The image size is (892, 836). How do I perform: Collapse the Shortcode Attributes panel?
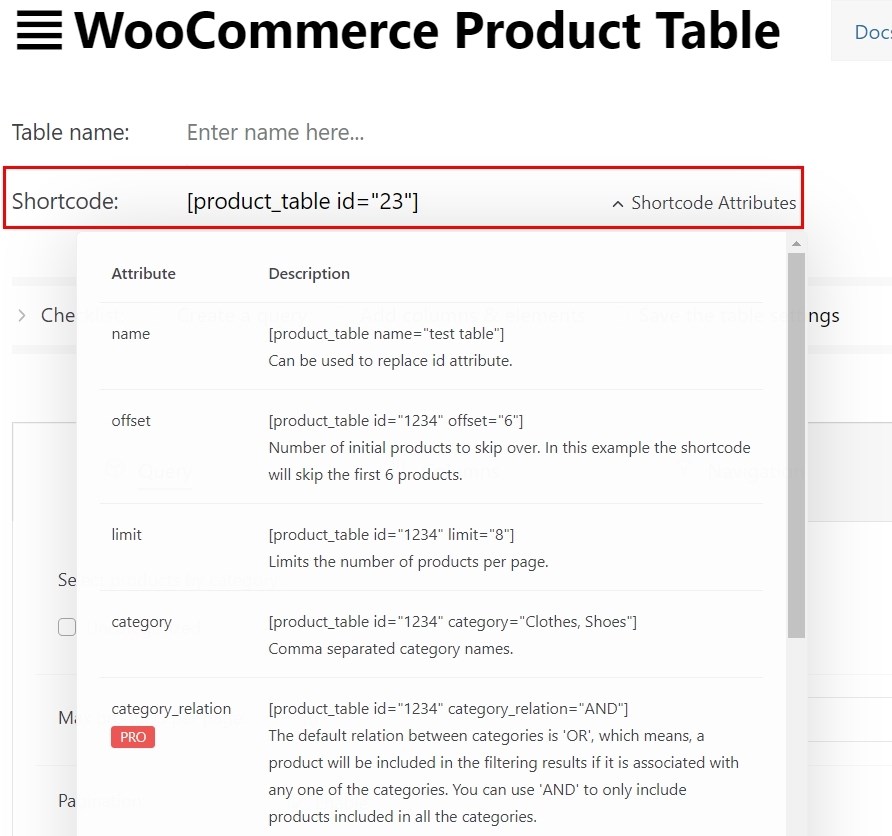[x=704, y=203]
